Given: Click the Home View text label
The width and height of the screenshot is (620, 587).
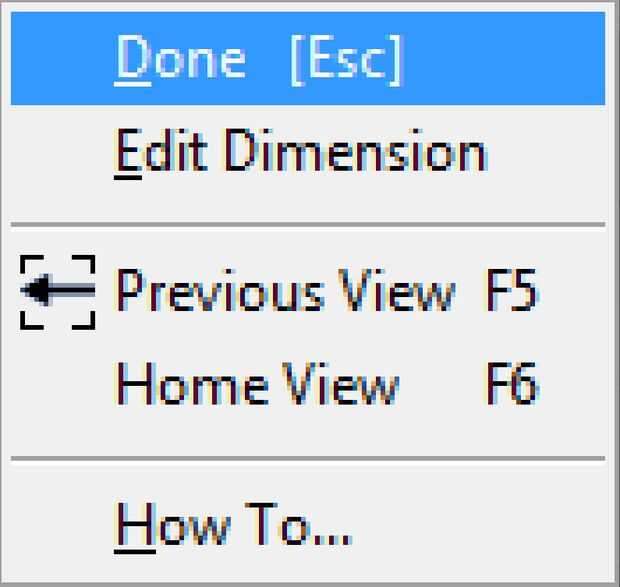Looking at the screenshot, I should (x=257, y=384).
